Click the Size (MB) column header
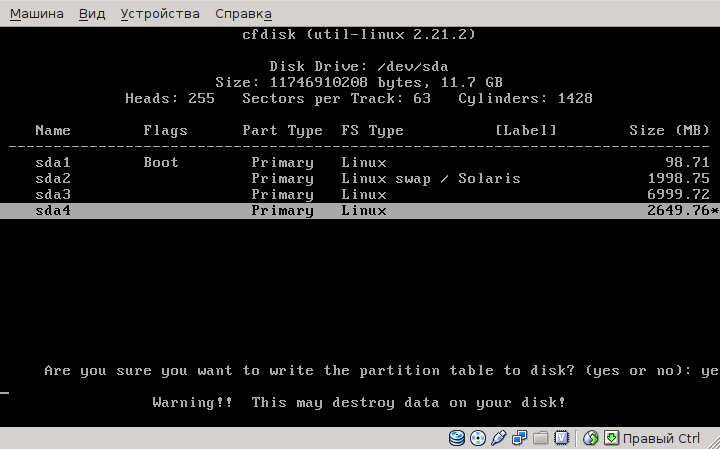 pyautogui.click(x=669, y=131)
